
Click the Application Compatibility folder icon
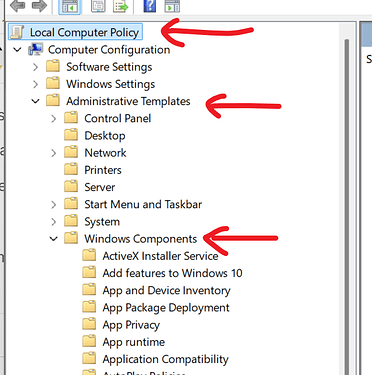click(x=89, y=359)
